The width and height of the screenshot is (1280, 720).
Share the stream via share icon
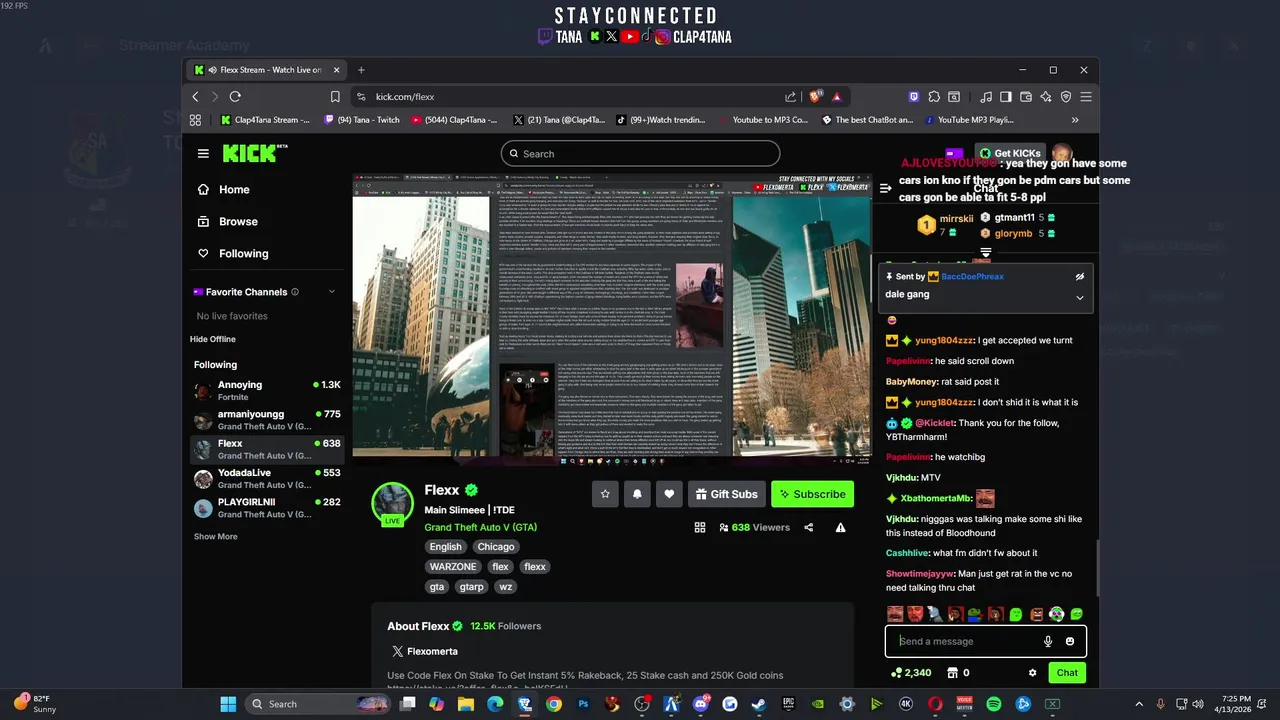tap(808, 527)
